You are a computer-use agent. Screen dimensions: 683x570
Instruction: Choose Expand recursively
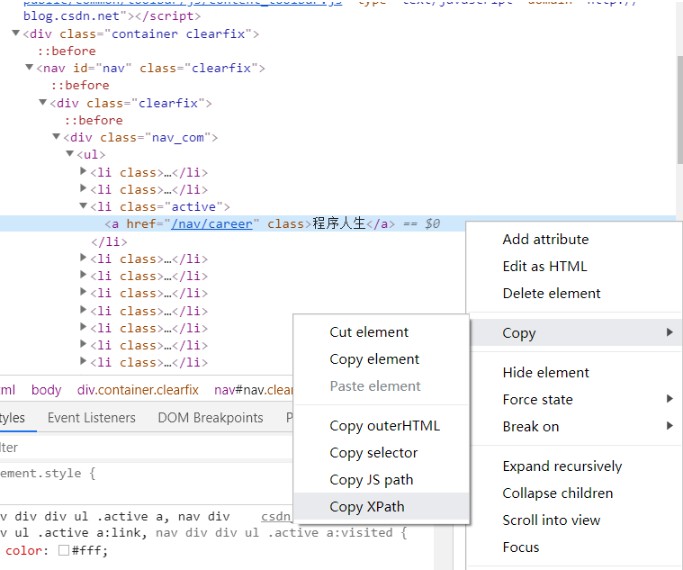pos(576,466)
